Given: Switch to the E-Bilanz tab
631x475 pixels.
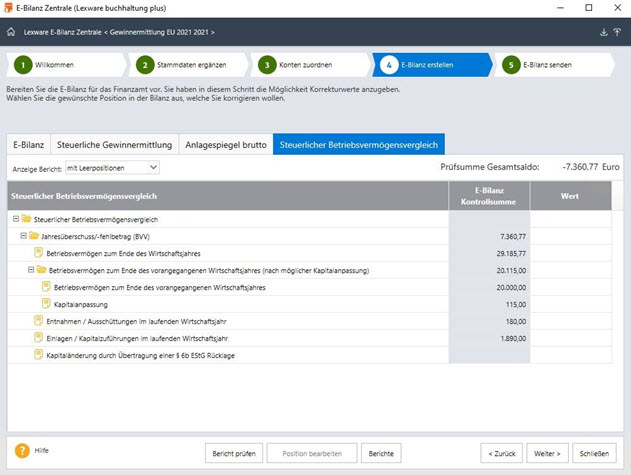Looking at the screenshot, I should click(29, 145).
